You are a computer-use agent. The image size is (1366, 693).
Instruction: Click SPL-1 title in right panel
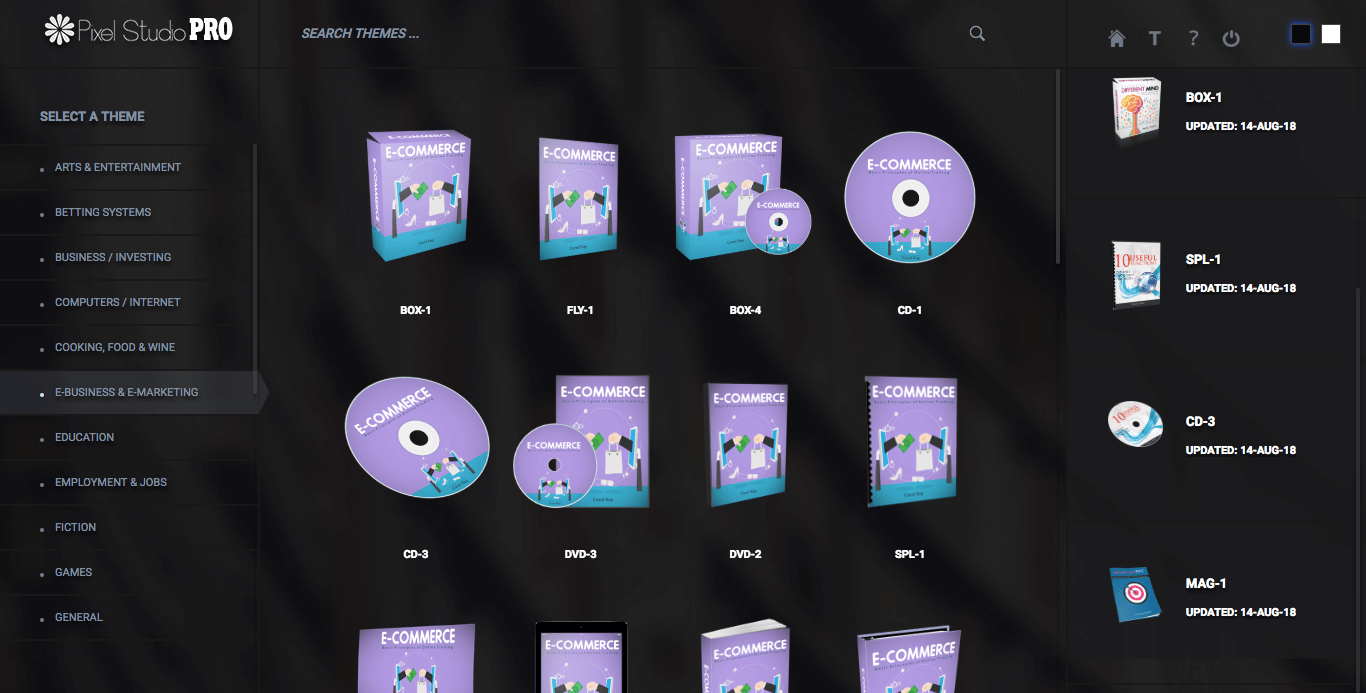click(1203, 260)
